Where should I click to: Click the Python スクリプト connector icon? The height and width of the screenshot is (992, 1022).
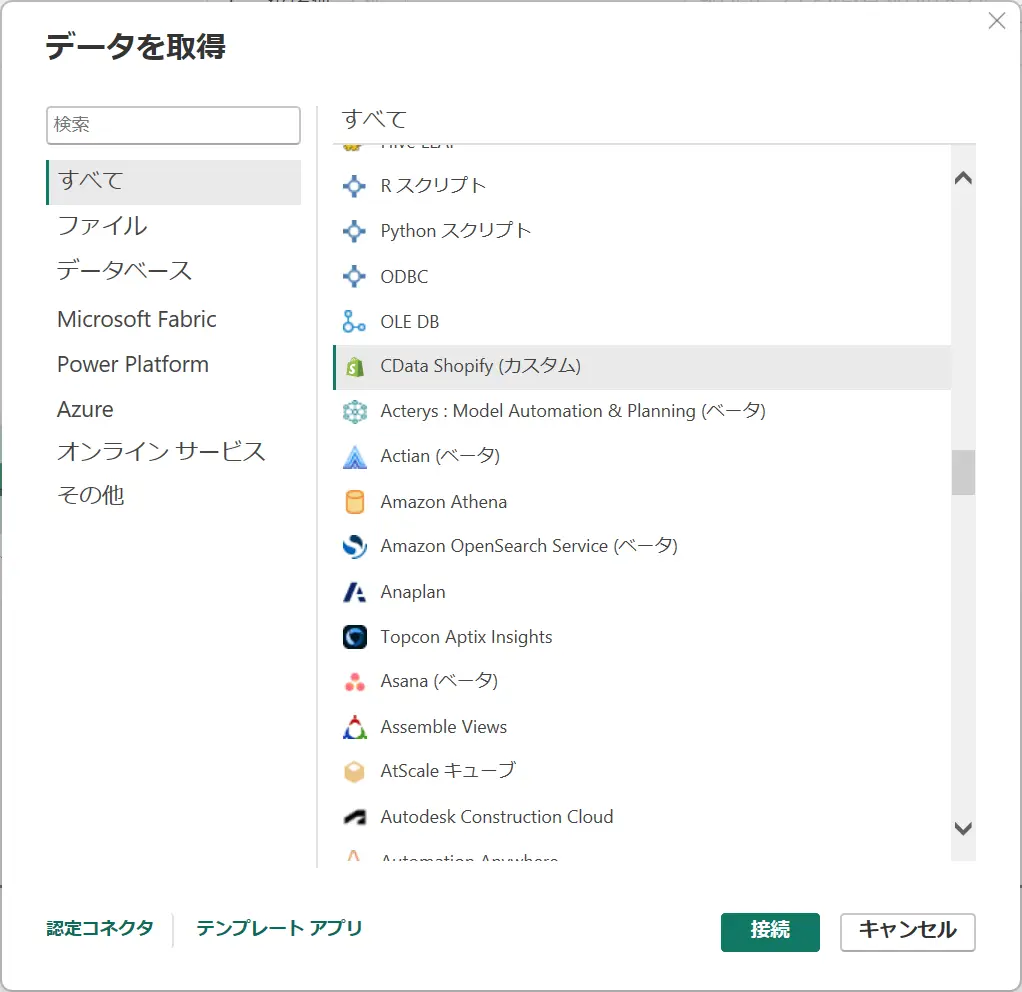tap(354, 231)
